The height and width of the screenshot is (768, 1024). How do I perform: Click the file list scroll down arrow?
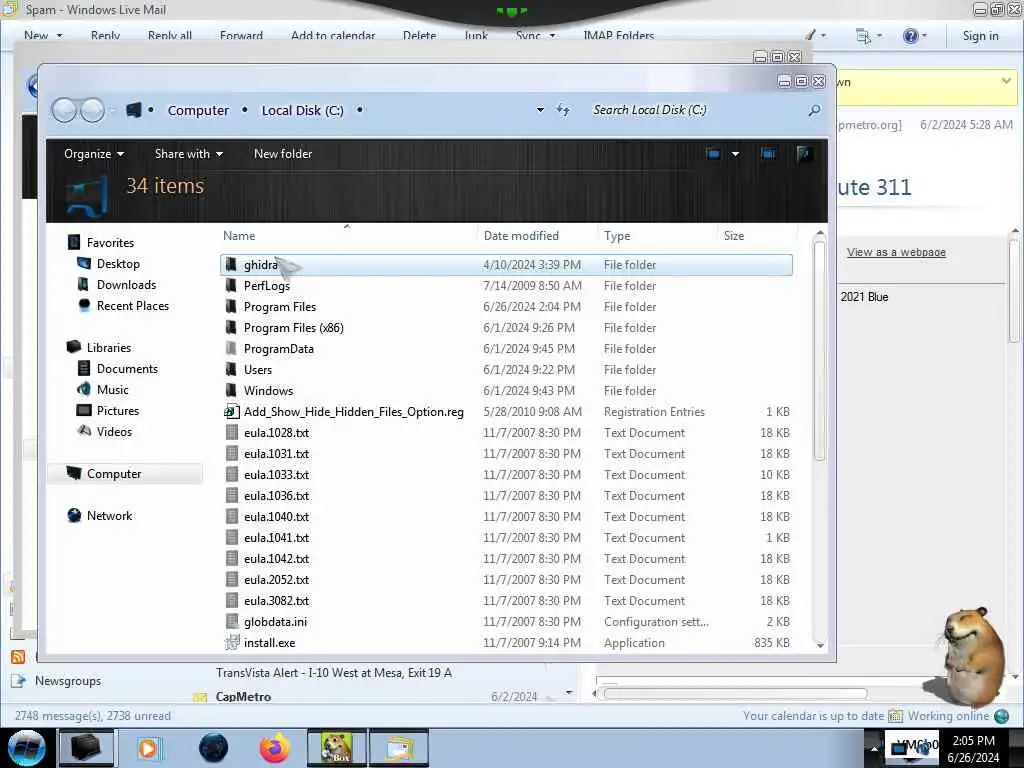pos(820,645)
